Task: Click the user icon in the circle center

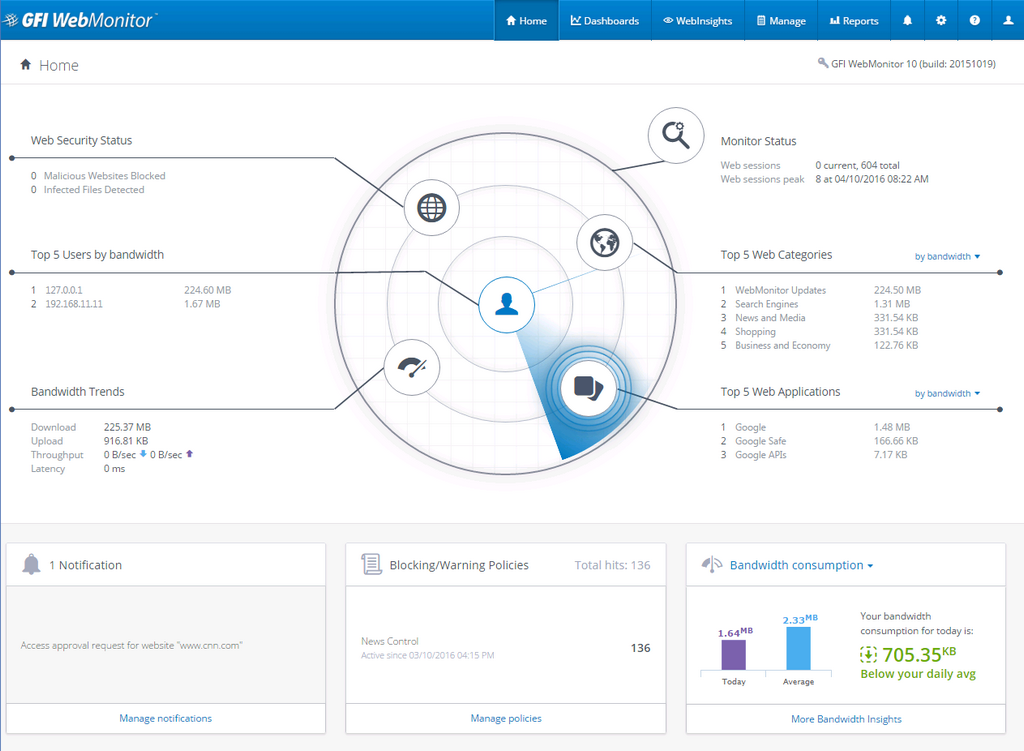Action: (x=507, y=303)
